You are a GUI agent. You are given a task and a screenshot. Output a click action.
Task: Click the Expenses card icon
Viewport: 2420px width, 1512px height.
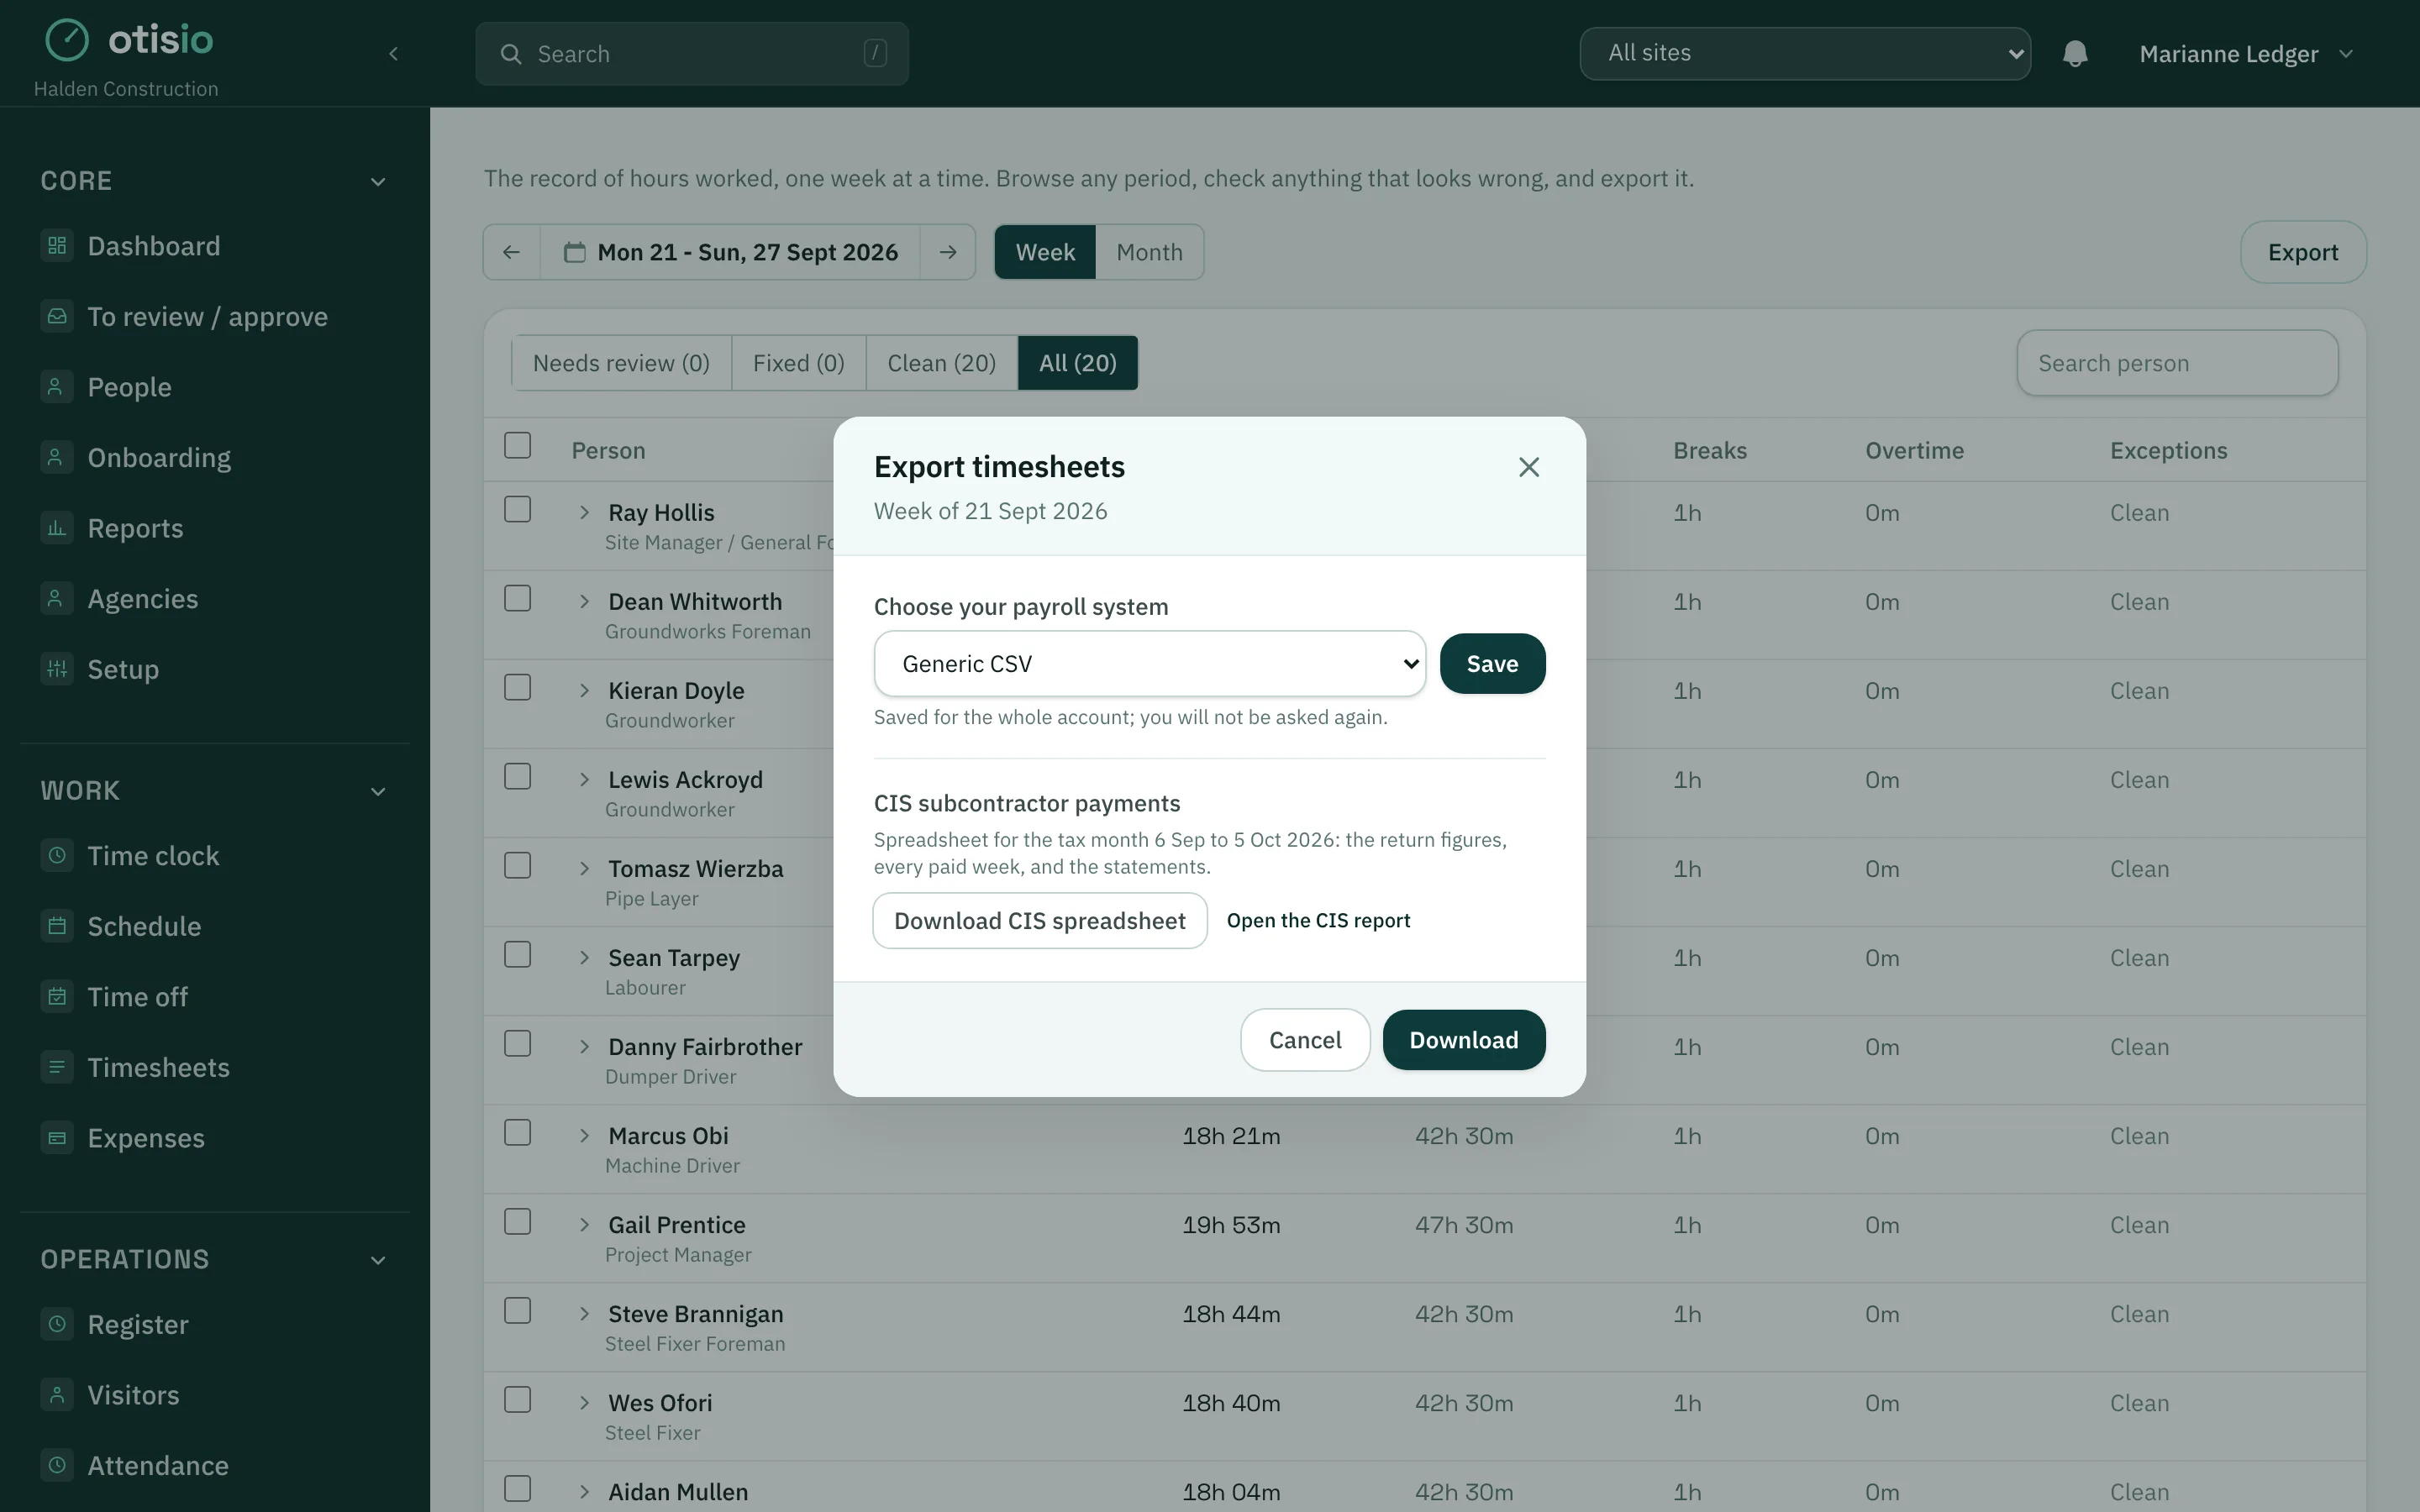[57, 1138]
